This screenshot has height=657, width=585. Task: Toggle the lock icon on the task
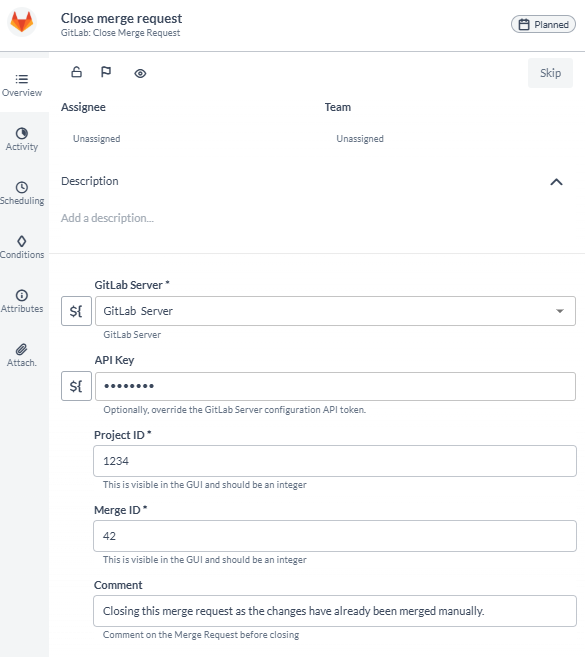[76, 72]
